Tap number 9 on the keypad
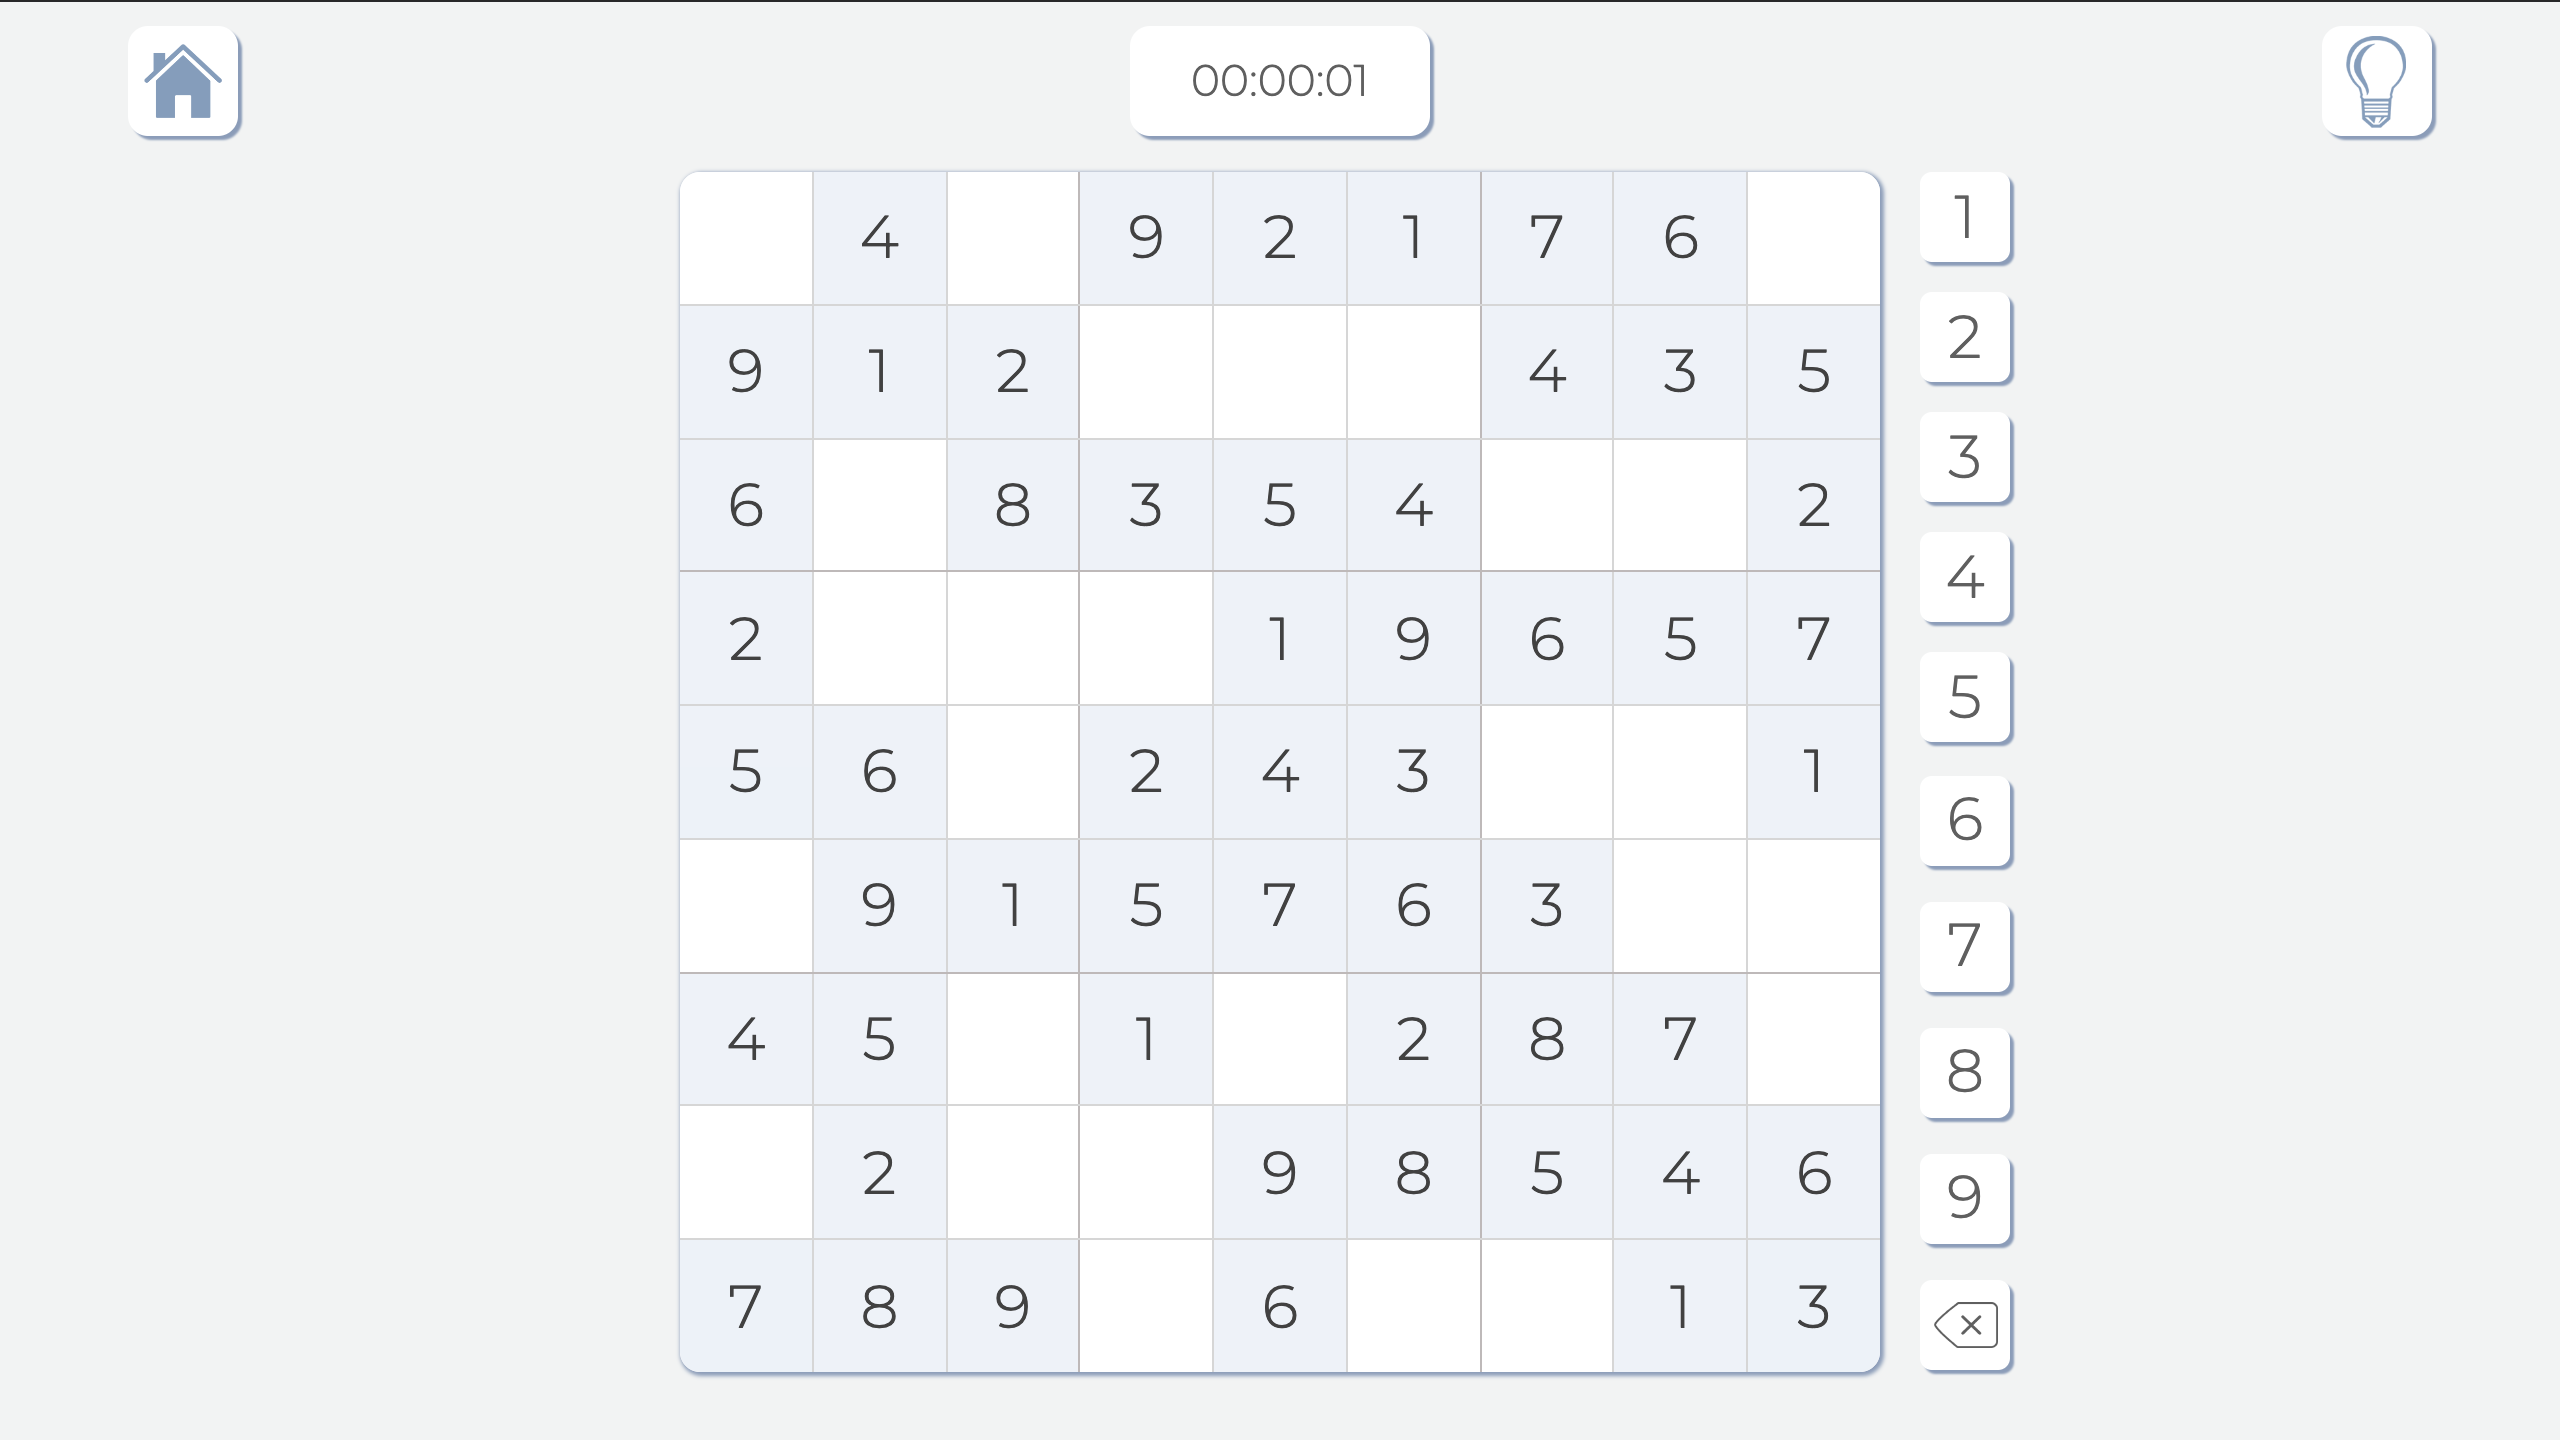This screenshot has width=2560, height=1440. pos(1965,1197)
